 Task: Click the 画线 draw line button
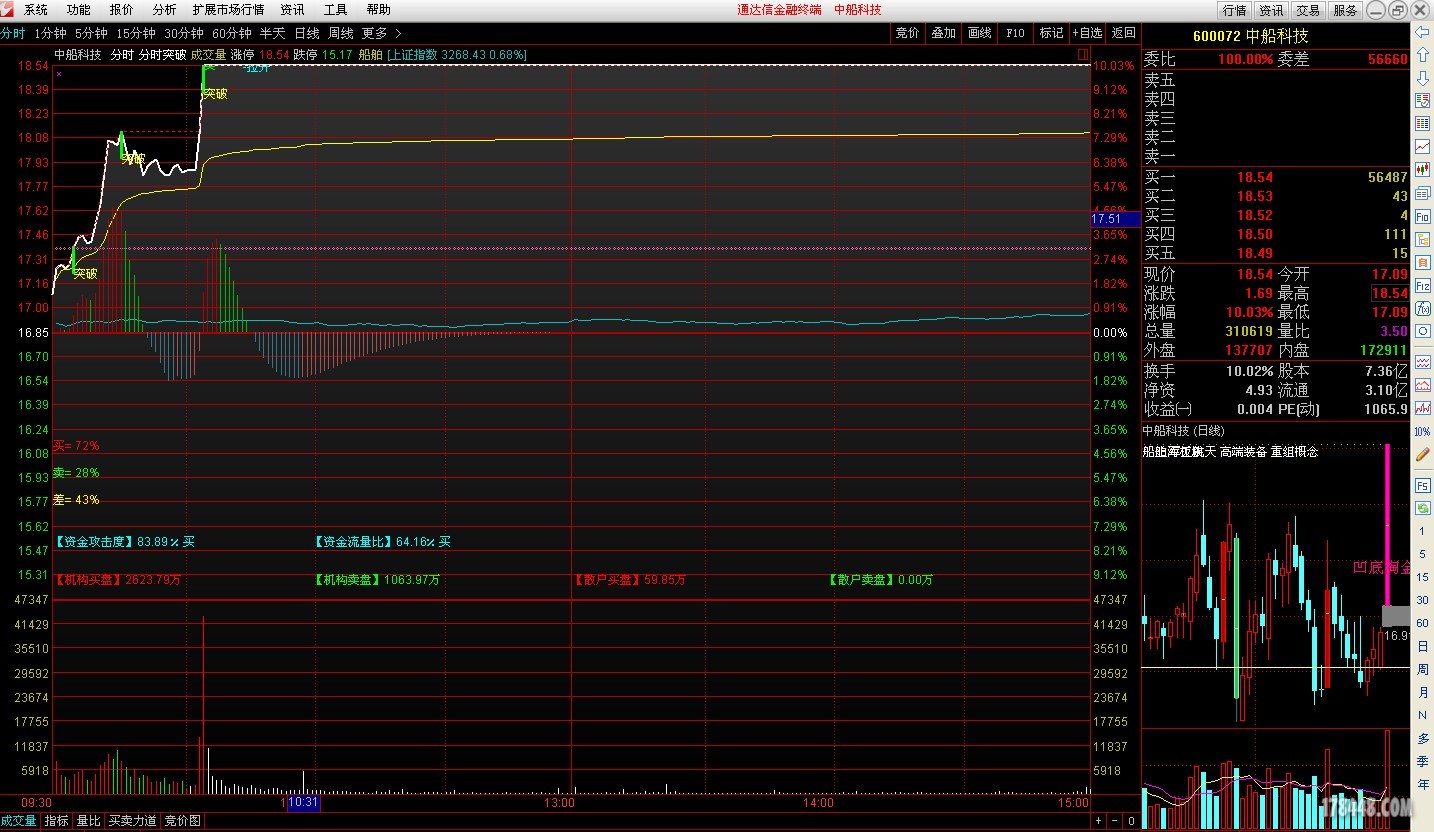[x=980, y=33]
